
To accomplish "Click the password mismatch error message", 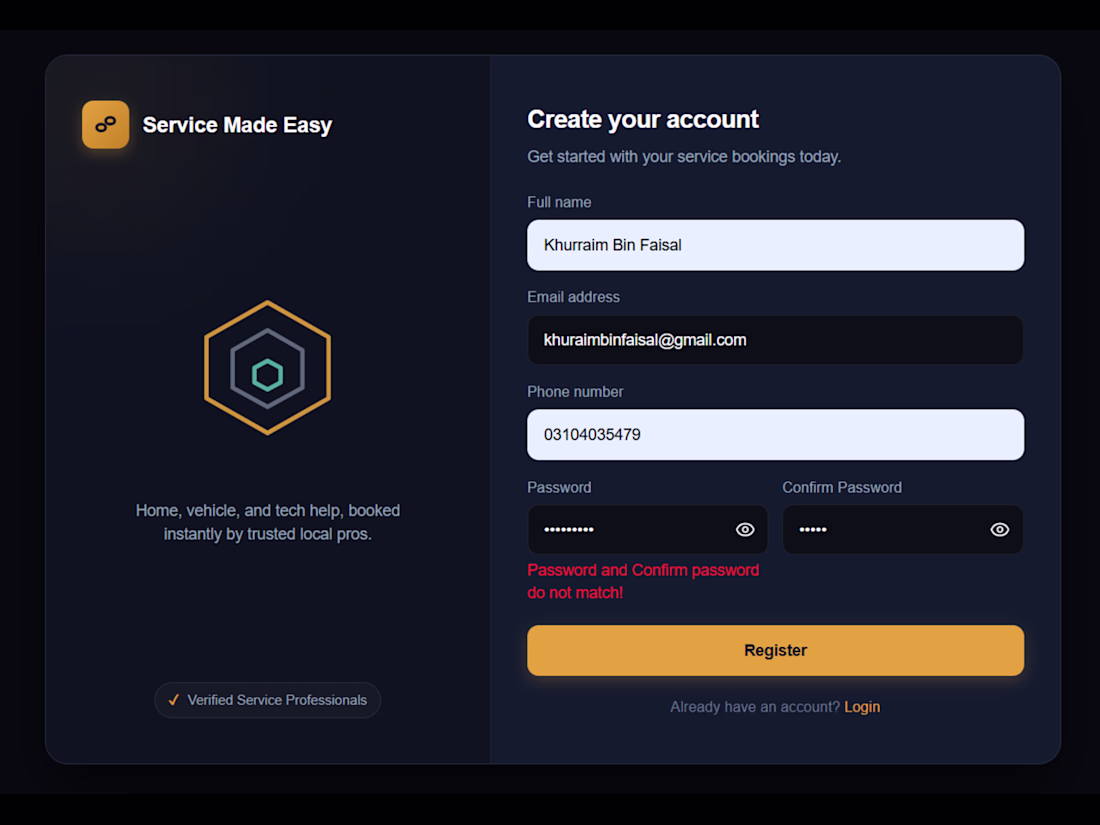I will pyautogui.click(x=643, y=581).
